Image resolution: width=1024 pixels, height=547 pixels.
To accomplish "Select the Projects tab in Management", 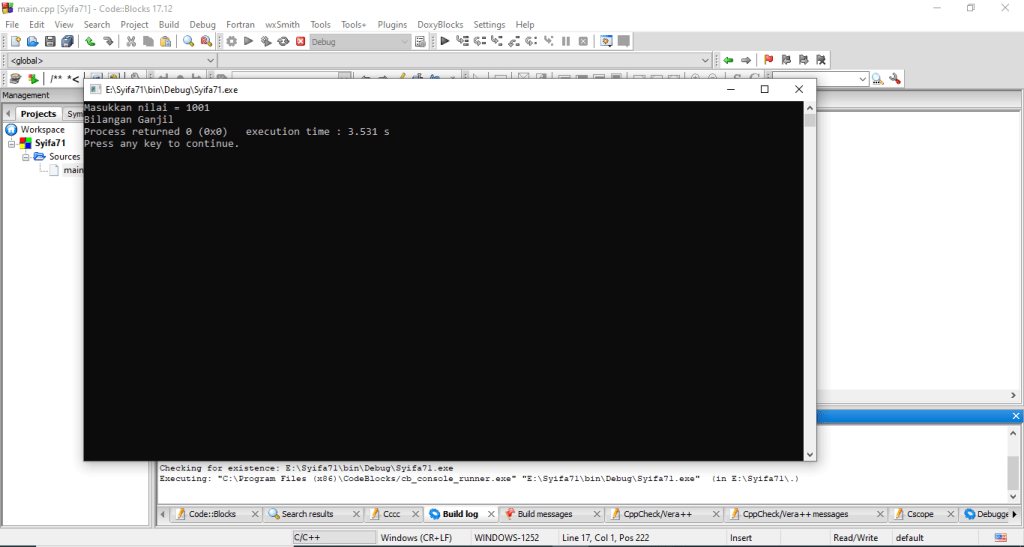I will pyautogui.click(x=38, y=114).
